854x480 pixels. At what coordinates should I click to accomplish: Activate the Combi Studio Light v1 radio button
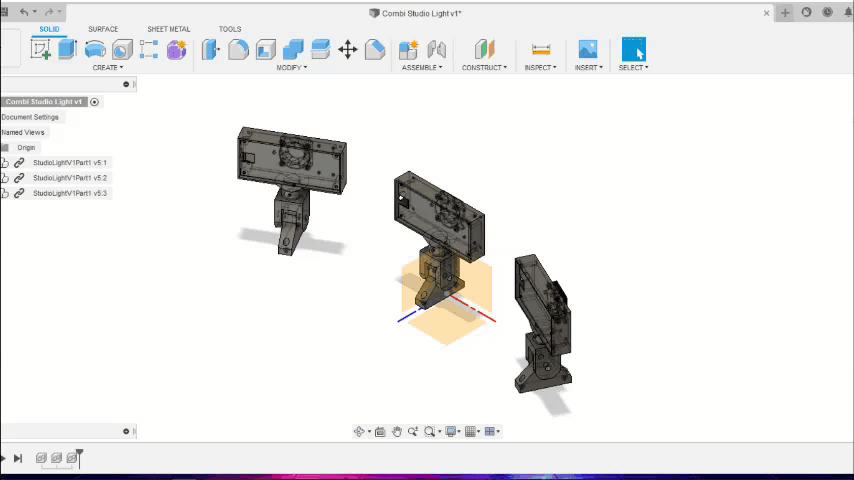point(94,102)
